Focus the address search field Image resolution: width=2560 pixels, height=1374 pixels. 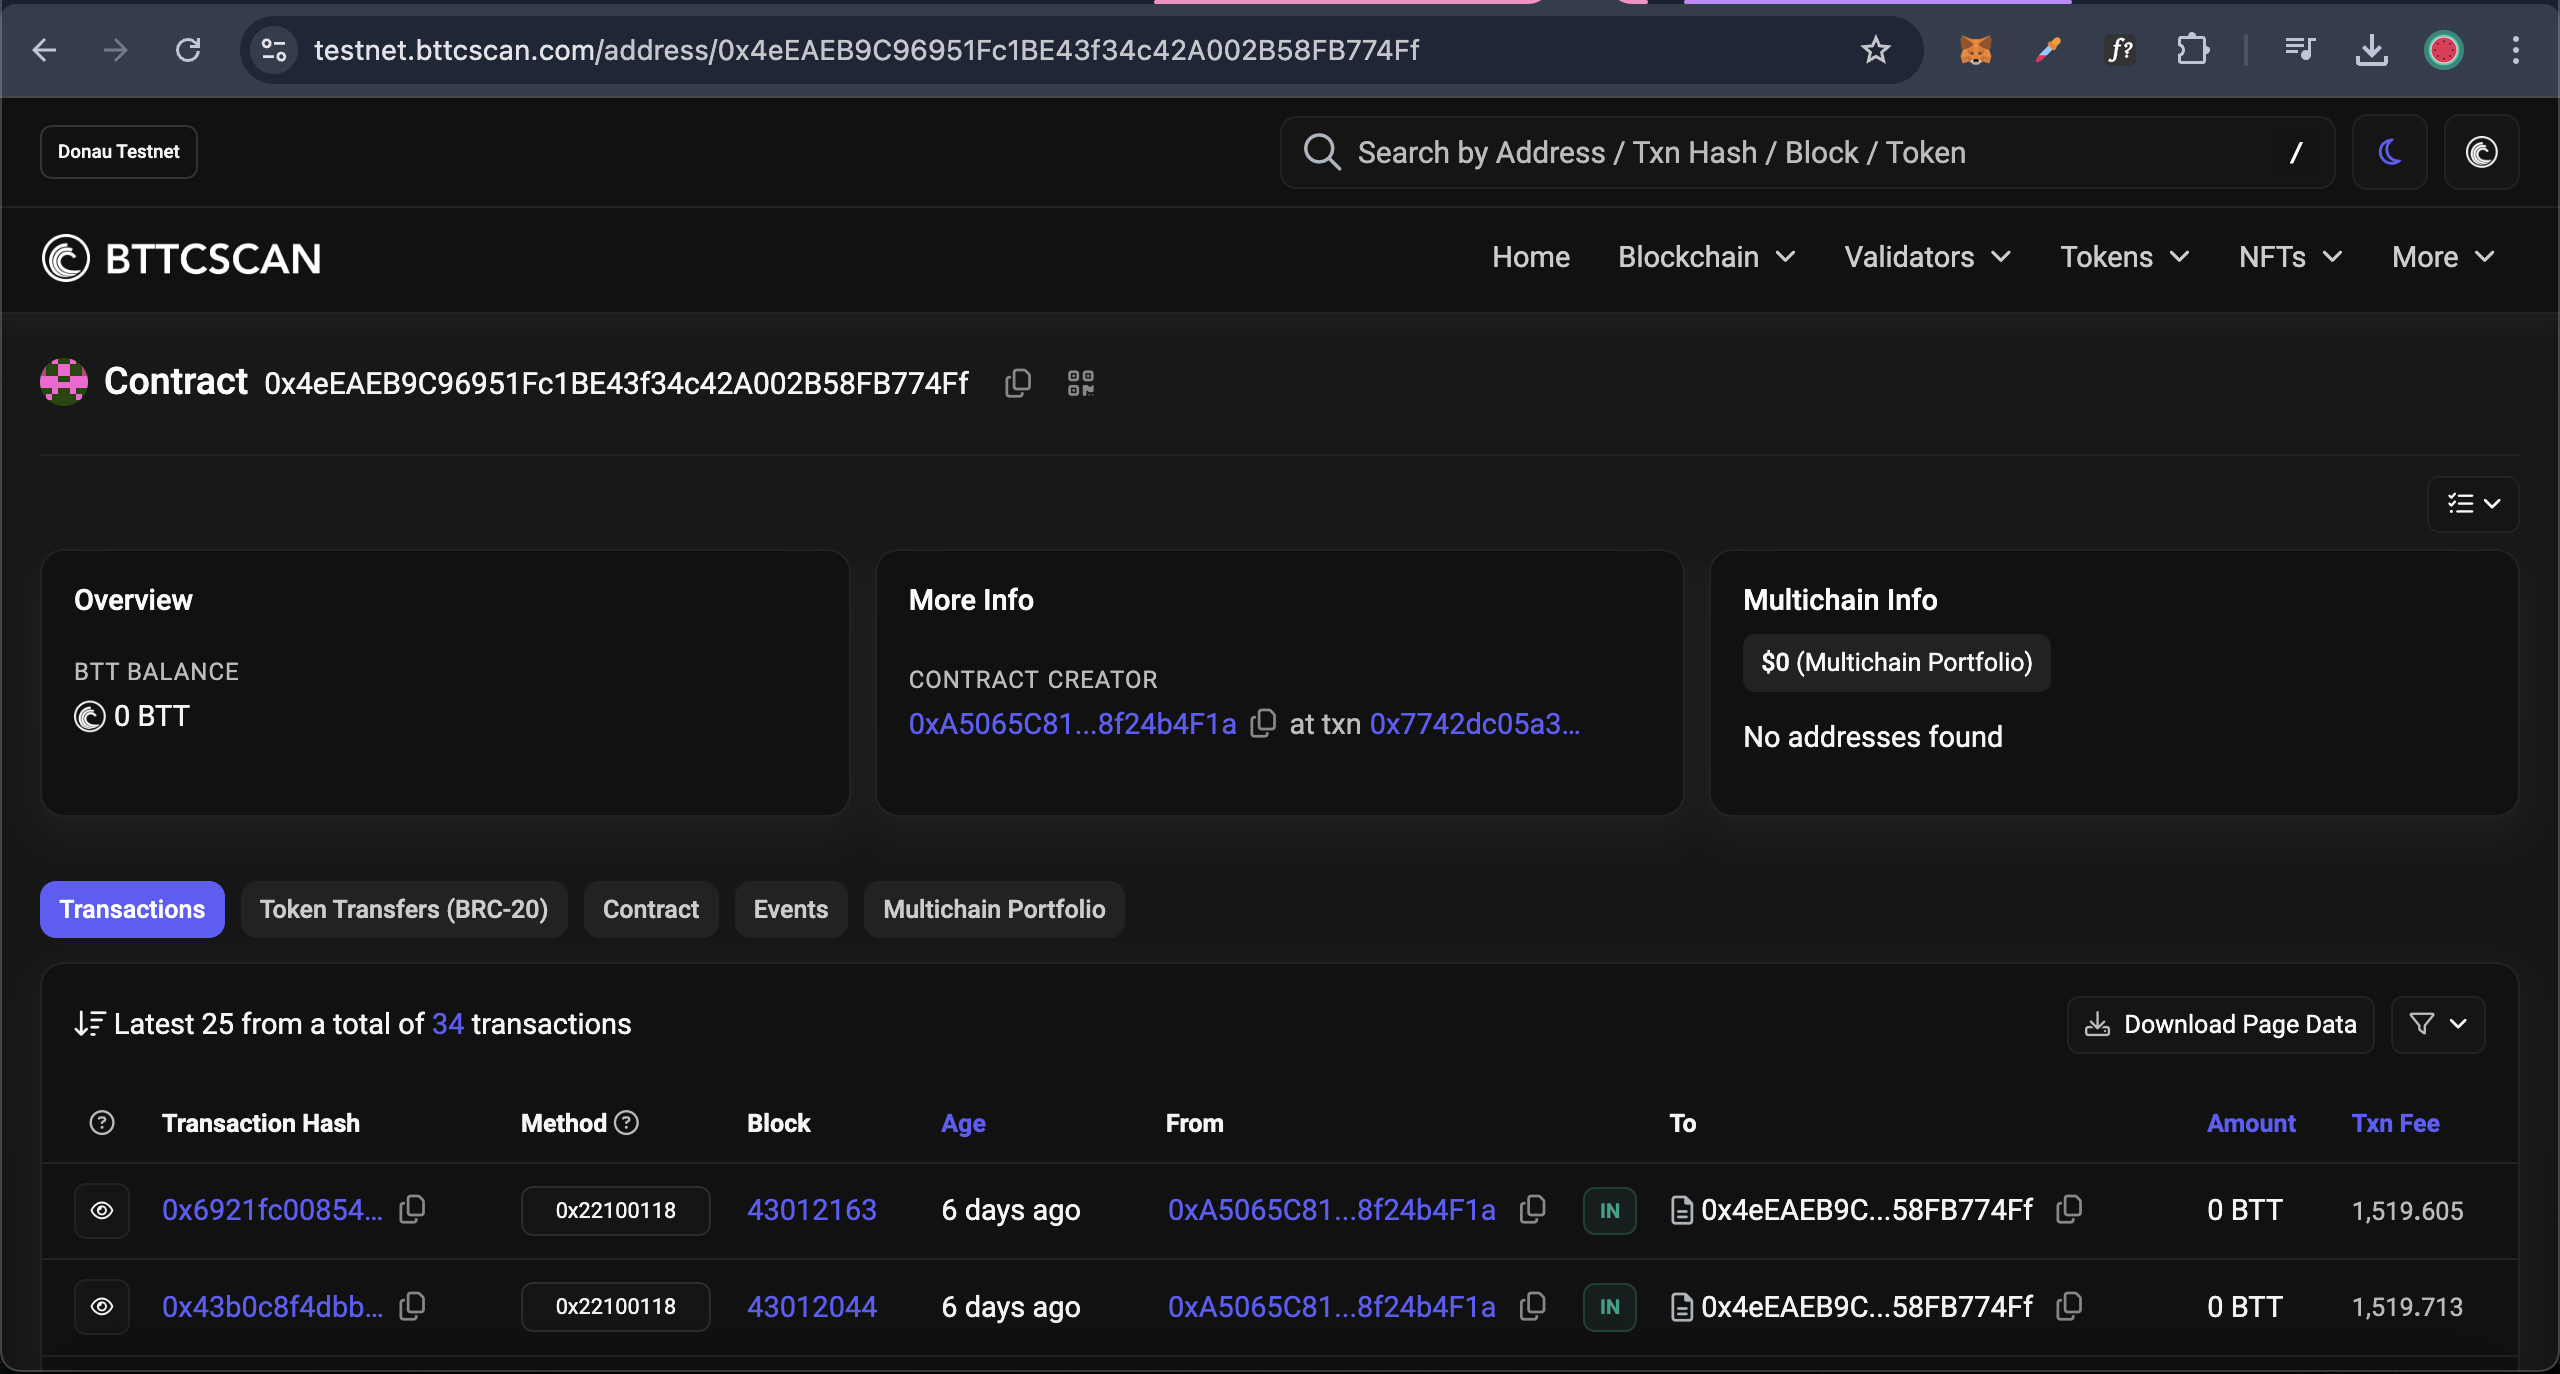[x=1800, y=152]
